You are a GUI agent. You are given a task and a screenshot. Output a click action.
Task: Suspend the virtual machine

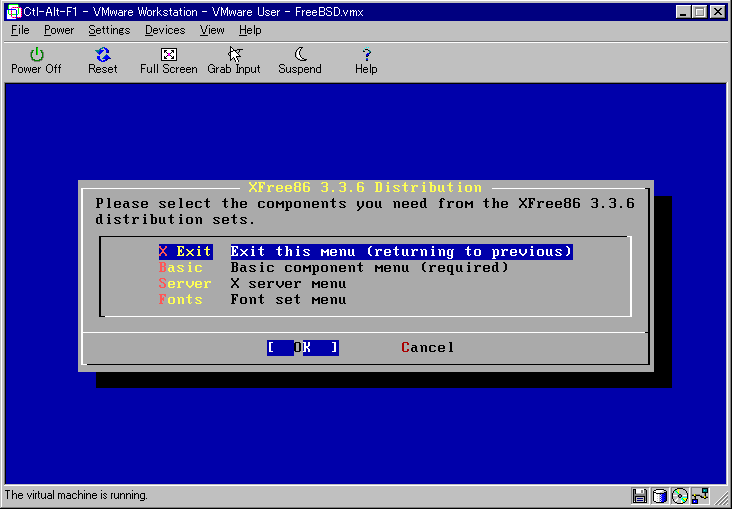pos(300,61)
